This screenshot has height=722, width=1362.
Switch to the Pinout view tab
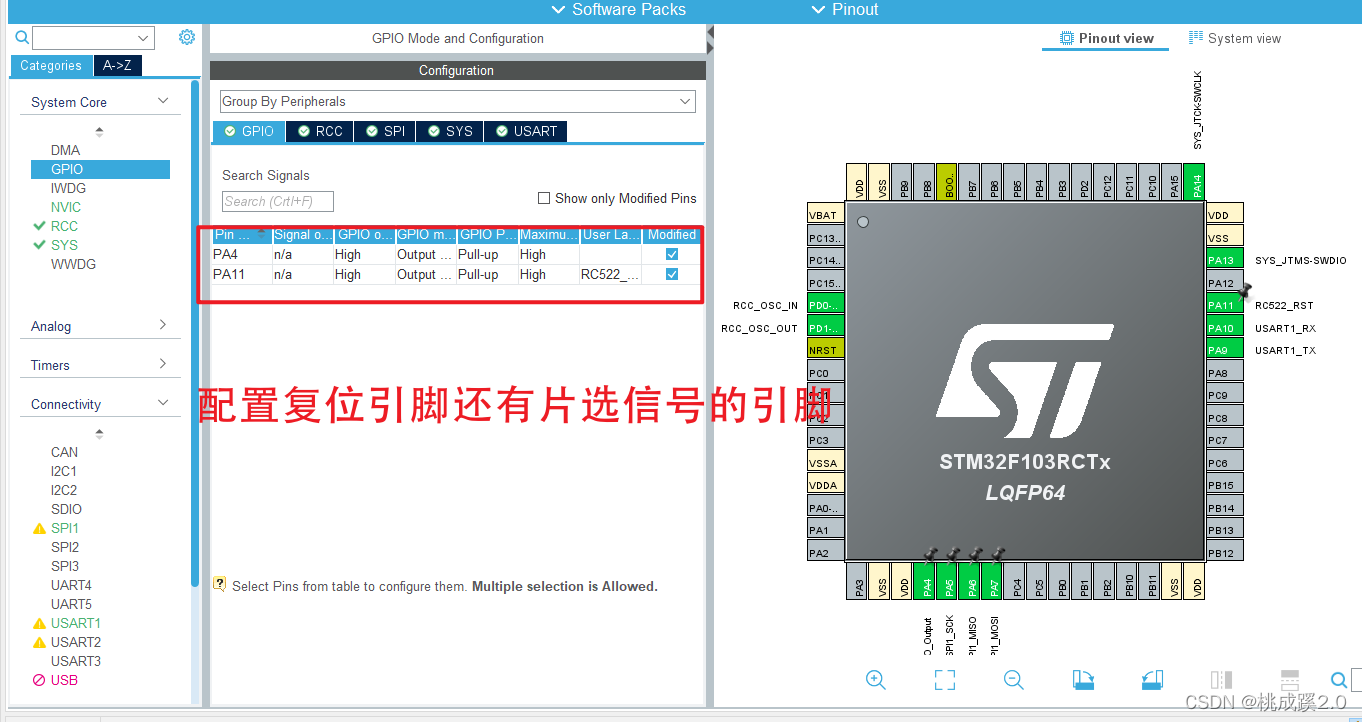pyautogui.click(x=1107, y=38)
